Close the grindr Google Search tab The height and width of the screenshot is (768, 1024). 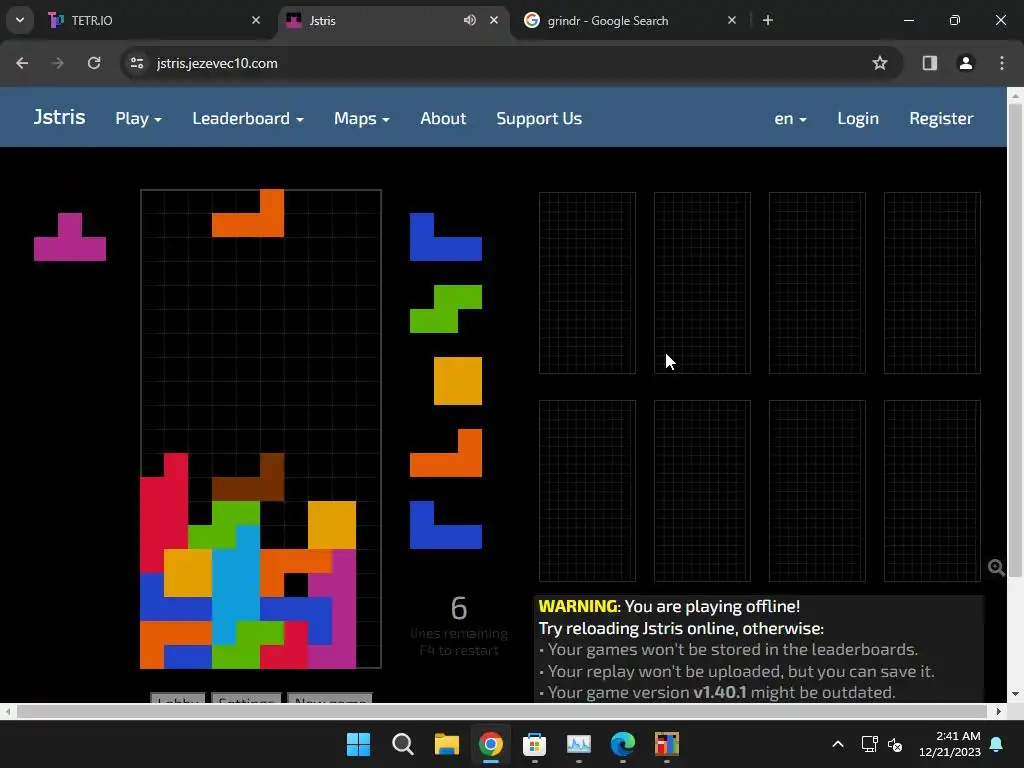pos(731,20)
